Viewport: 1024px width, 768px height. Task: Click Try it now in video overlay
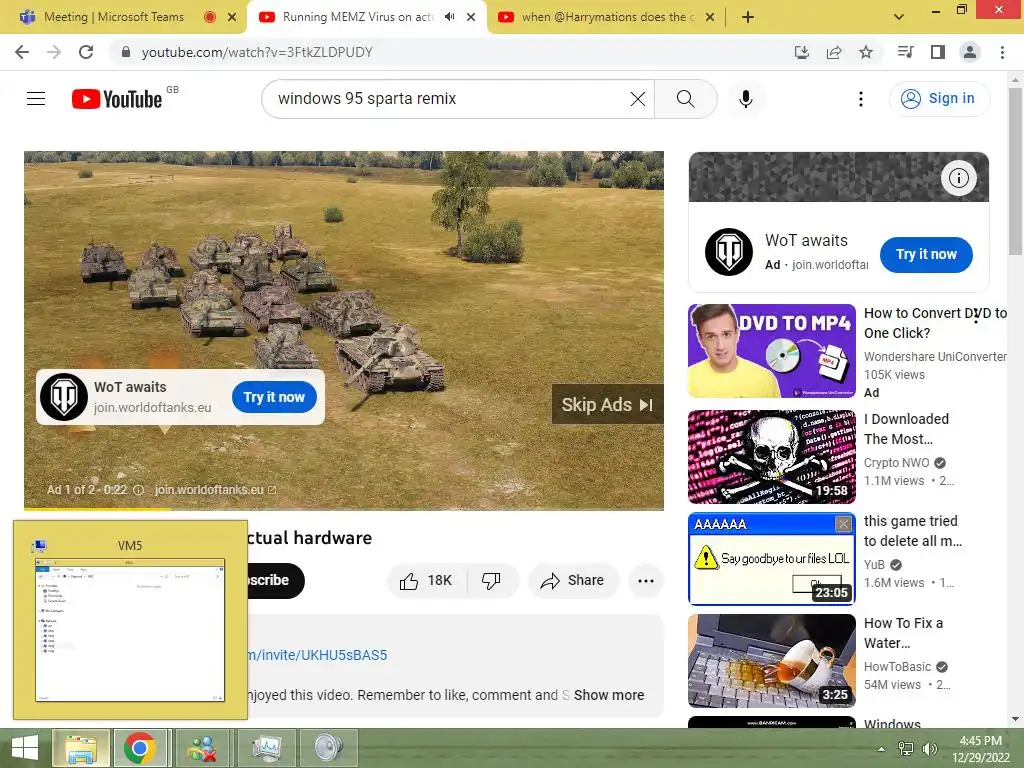click(x=274, y=397)
